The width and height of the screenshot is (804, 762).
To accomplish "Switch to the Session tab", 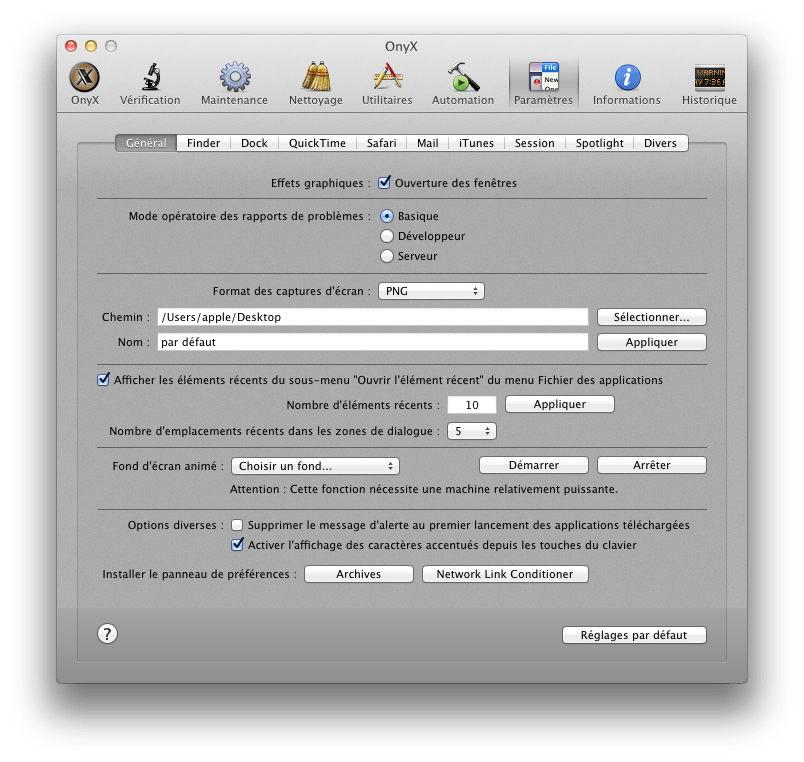I will click(x=535, y=143).
